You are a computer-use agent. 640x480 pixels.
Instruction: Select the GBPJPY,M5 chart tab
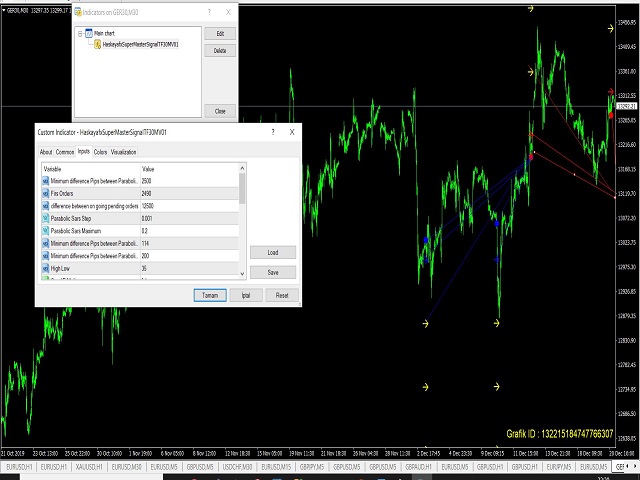[312, 467]
